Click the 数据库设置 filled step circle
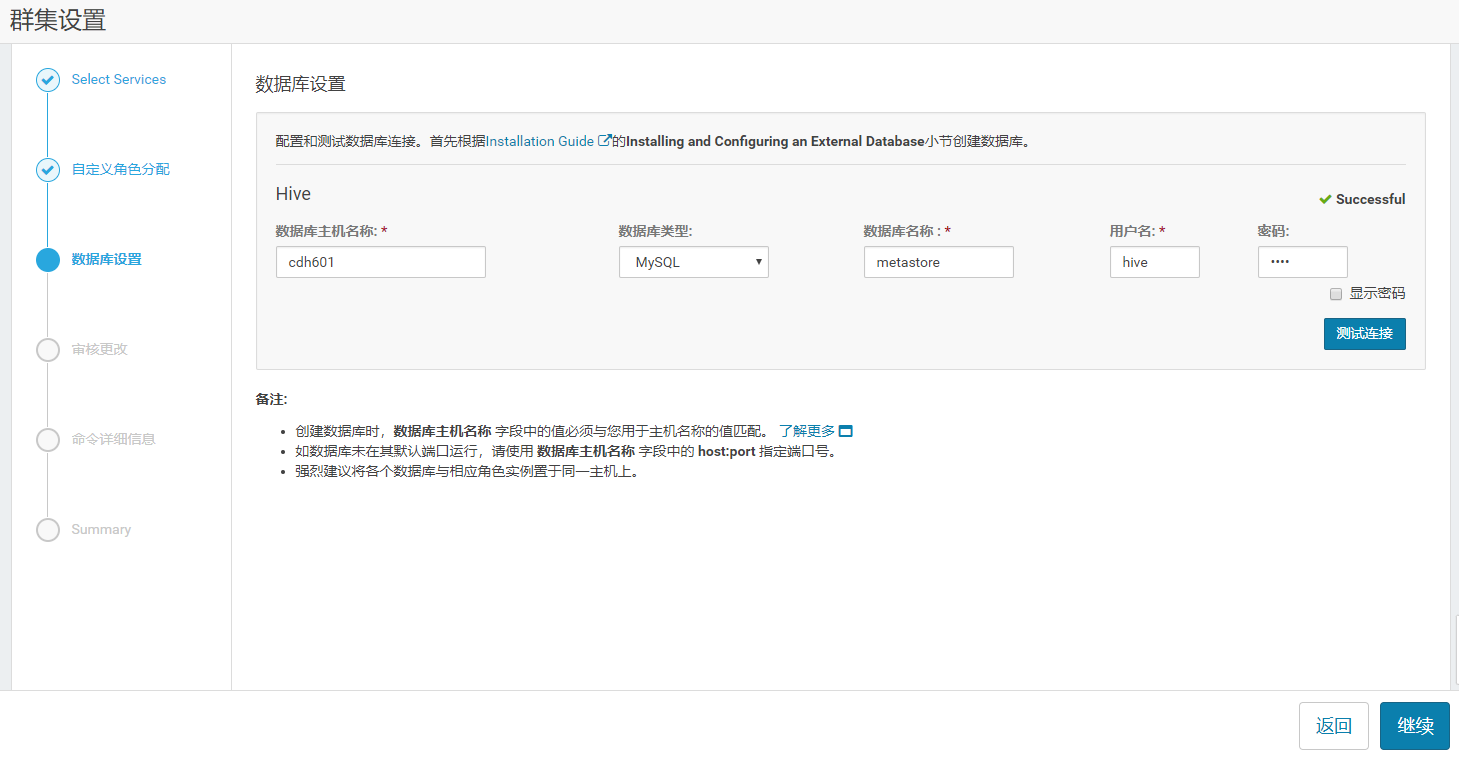 48,260
